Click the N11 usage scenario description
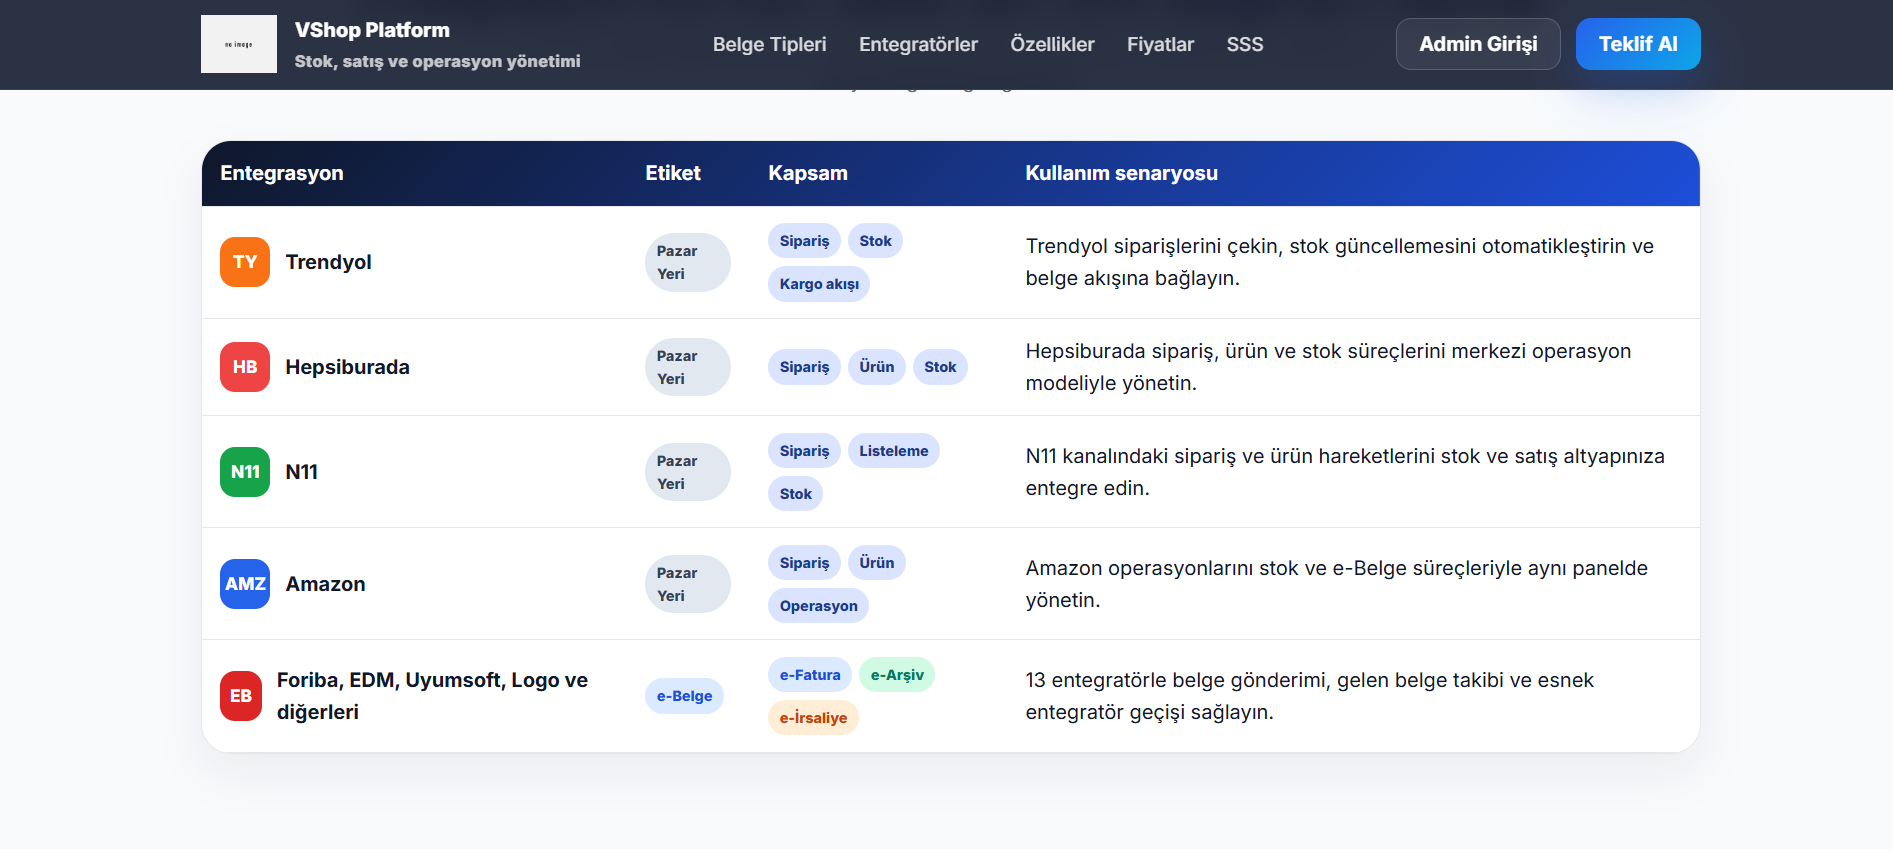This screenshot has width=1893, height=856. click(1345, 472)
